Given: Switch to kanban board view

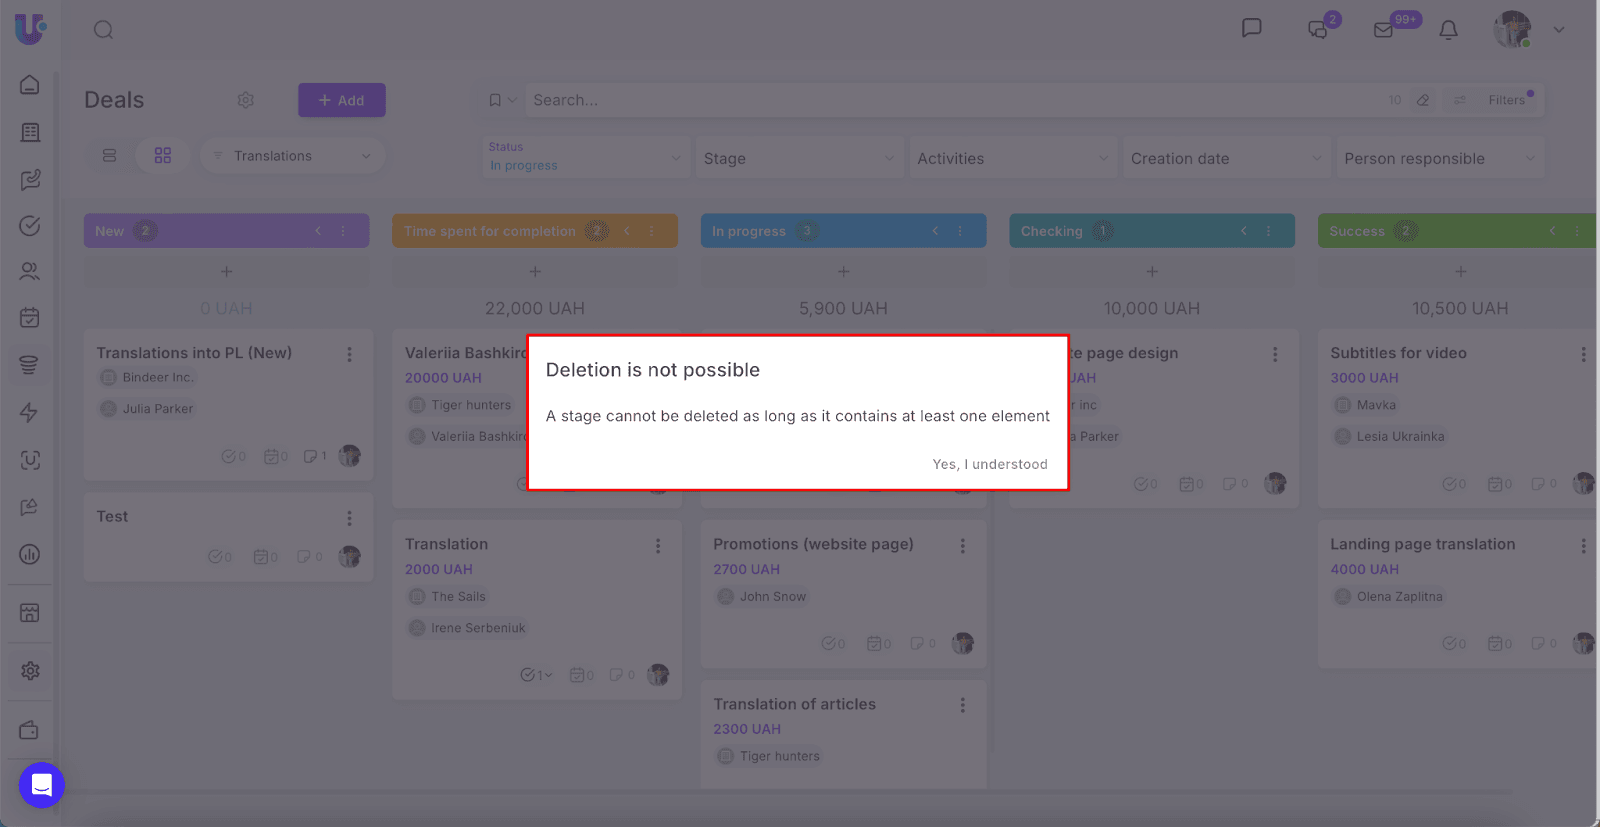Looking at the screenshot, I should click(163, 156).
